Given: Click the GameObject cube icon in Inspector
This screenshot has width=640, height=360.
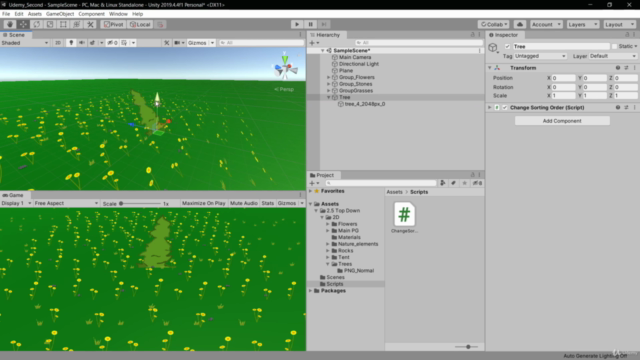Looking at the screenshot, I should coord(493,48).
